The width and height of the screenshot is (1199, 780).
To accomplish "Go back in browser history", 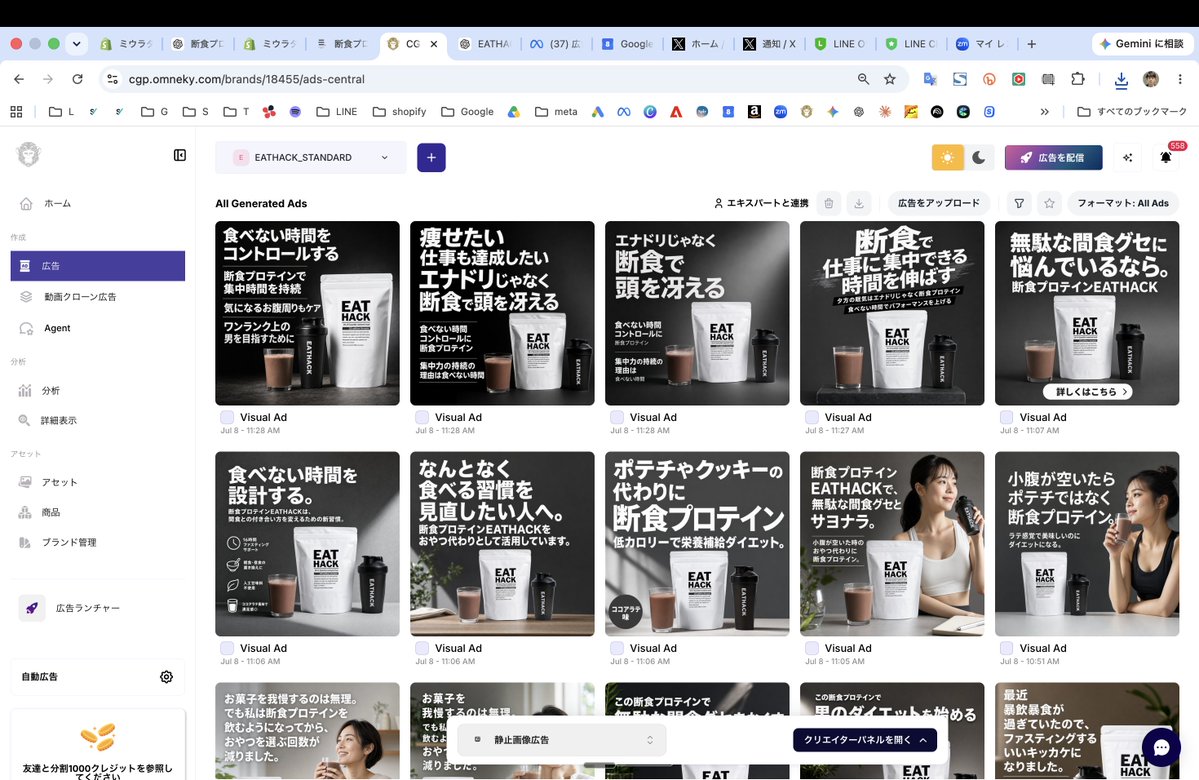I will [19, 79].
